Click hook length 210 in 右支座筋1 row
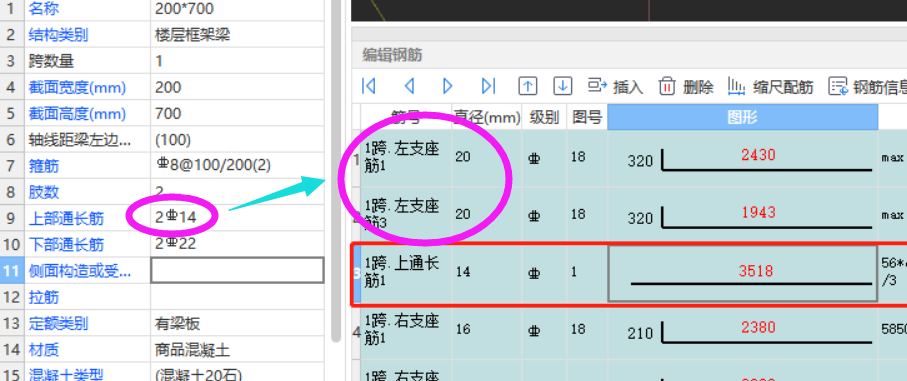 (640, 334)
